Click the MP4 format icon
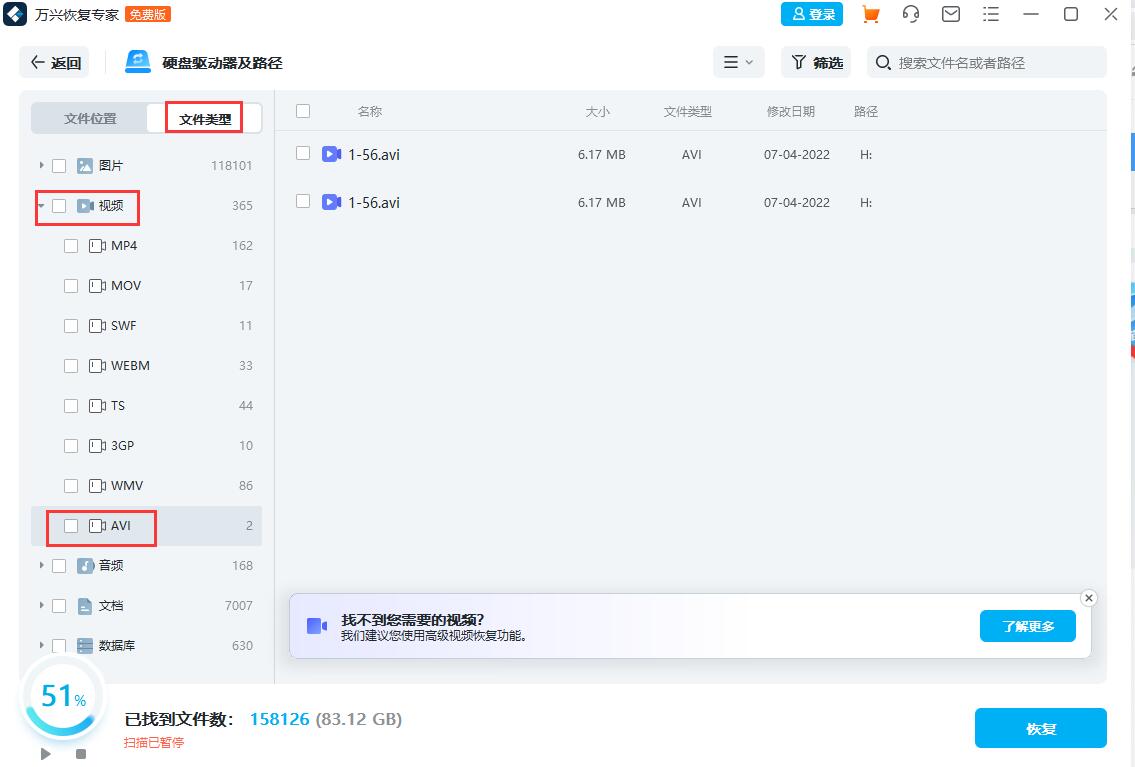Image resolution: width=1135 pixels, height=767 pixels. 97,246
